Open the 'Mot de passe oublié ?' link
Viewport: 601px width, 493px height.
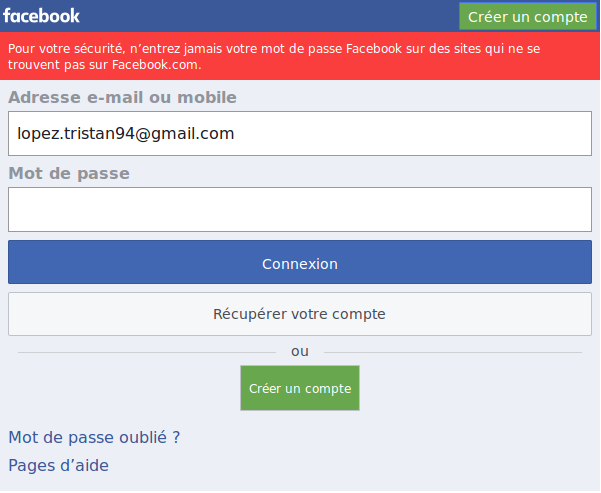(94, 437)
